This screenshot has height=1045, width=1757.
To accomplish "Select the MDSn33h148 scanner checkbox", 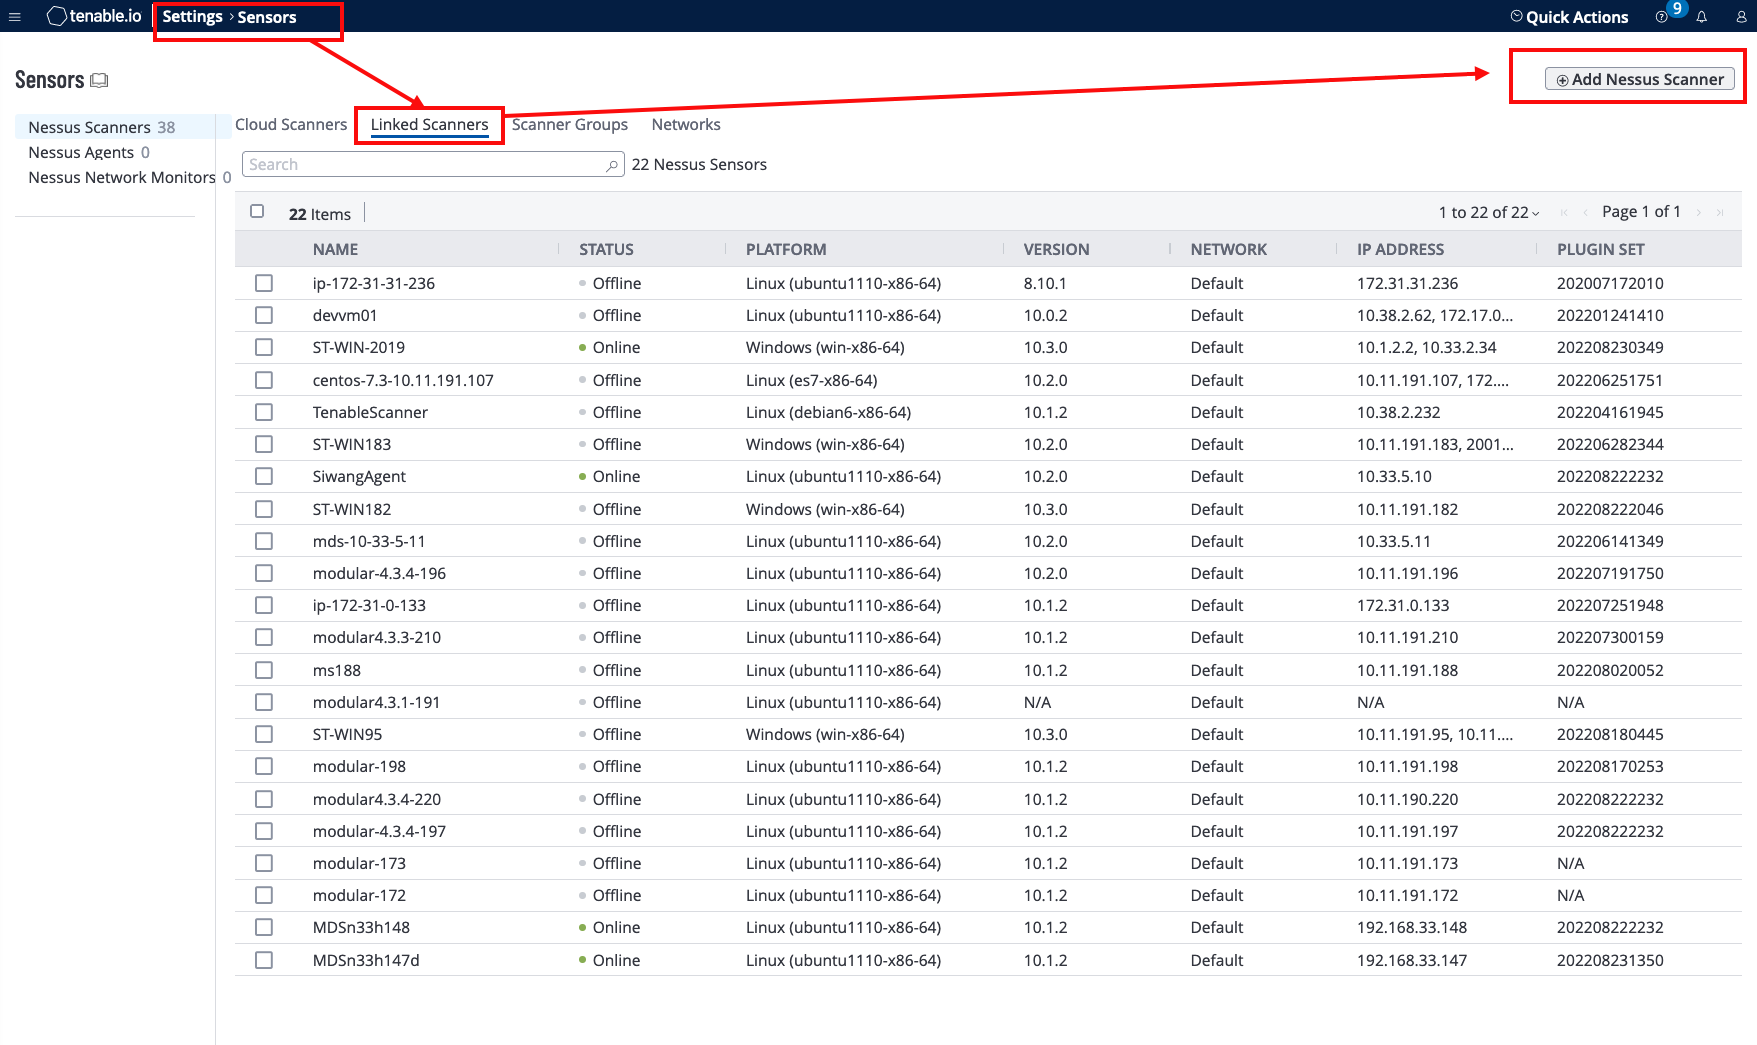I will coord(264,927).
